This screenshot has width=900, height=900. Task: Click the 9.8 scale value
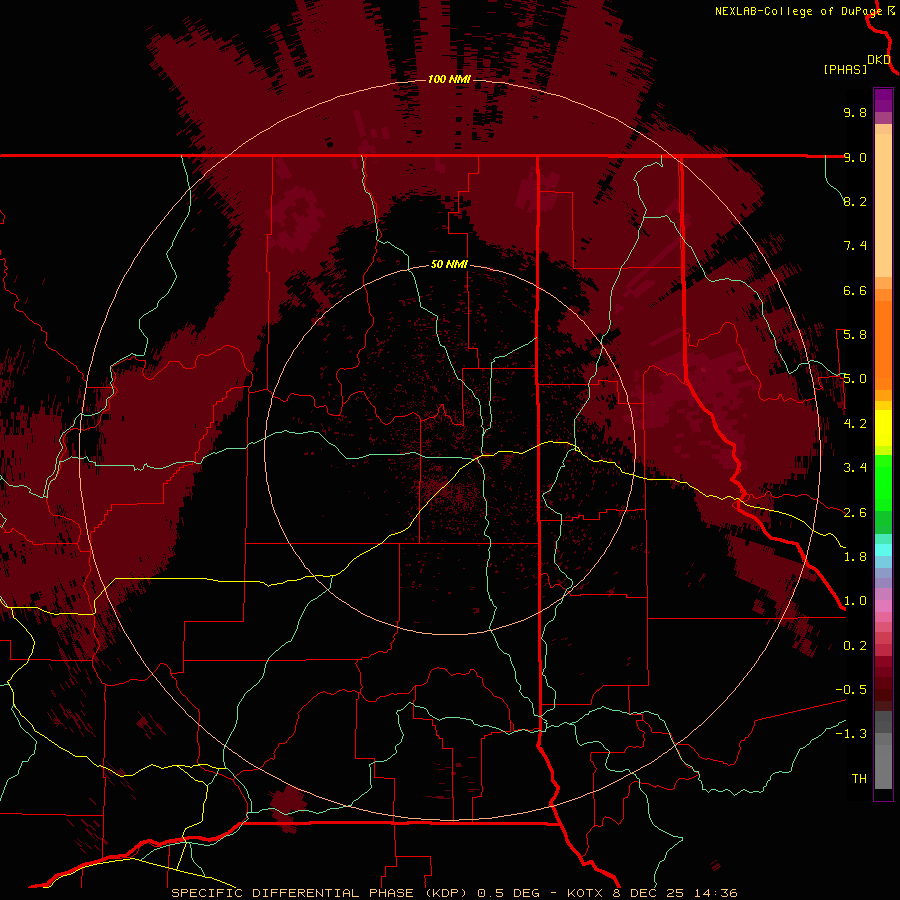(855, 112)
